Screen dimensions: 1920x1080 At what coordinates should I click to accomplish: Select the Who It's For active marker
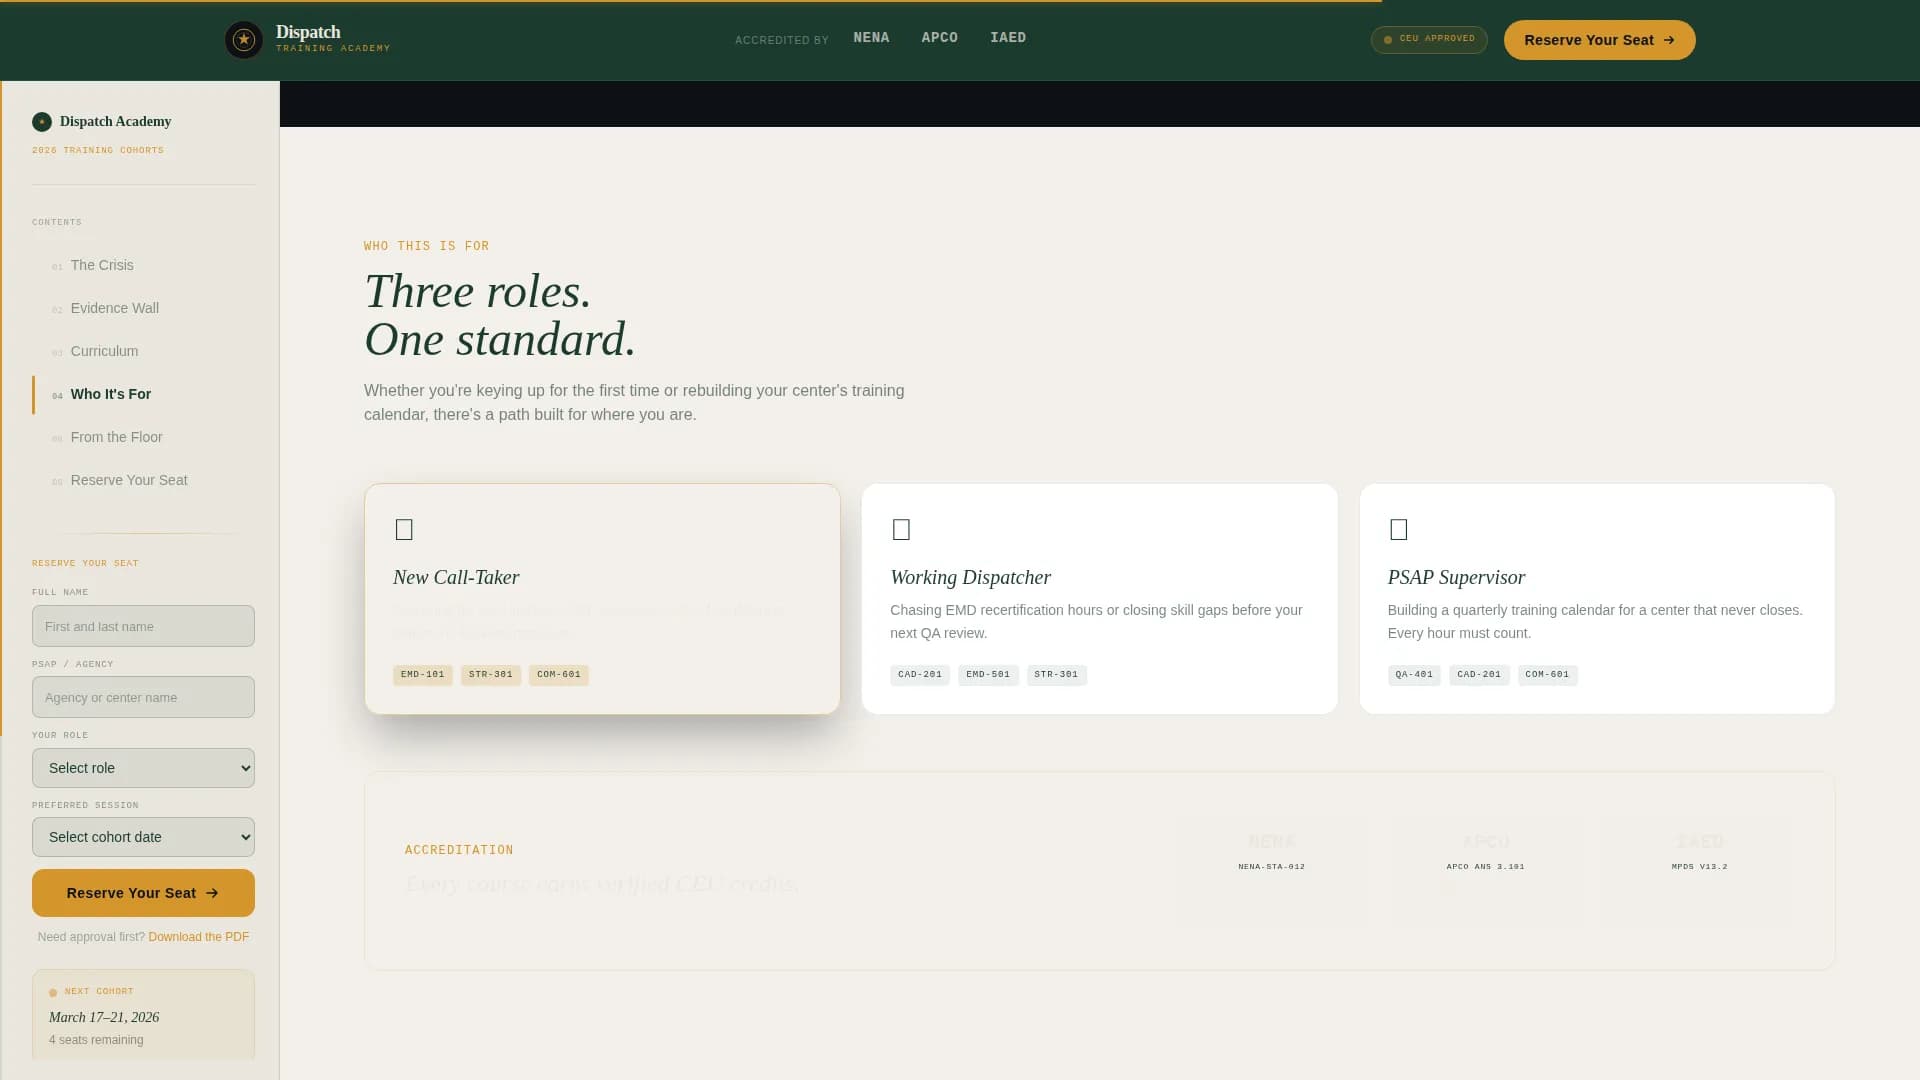35,394
